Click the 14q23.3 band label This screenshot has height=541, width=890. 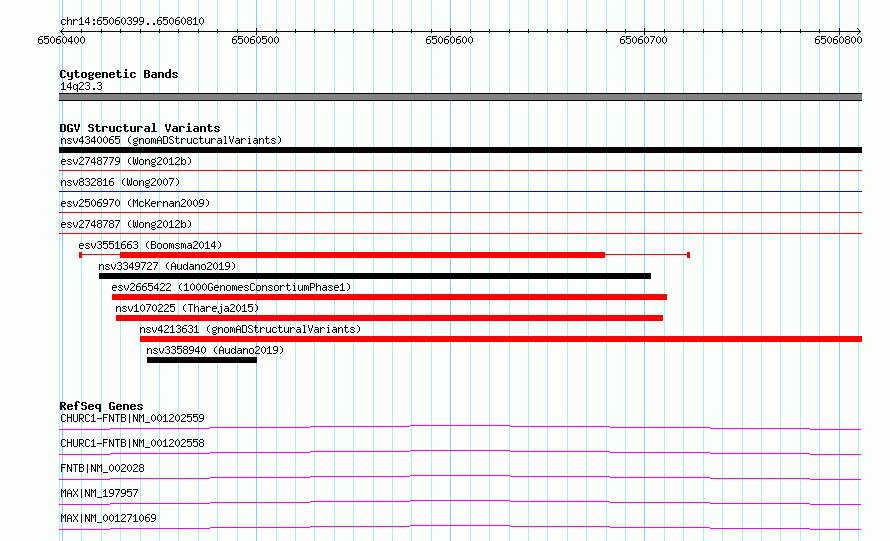[81, 86]
